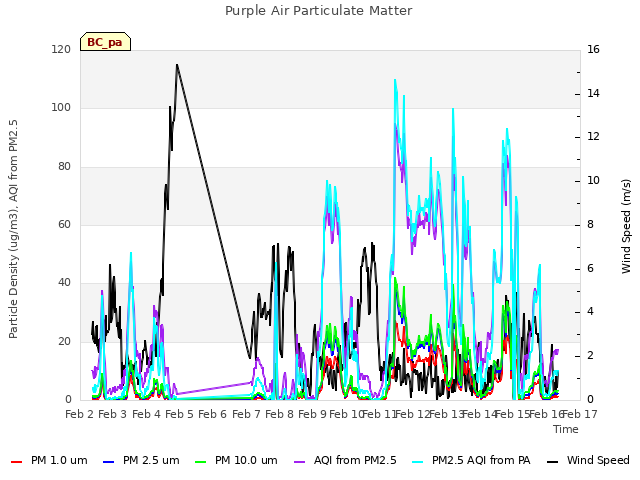Click the chart title Purple Air Particulate Matter
This screenshot has height=480, width=640.
[x=319, y=11]
